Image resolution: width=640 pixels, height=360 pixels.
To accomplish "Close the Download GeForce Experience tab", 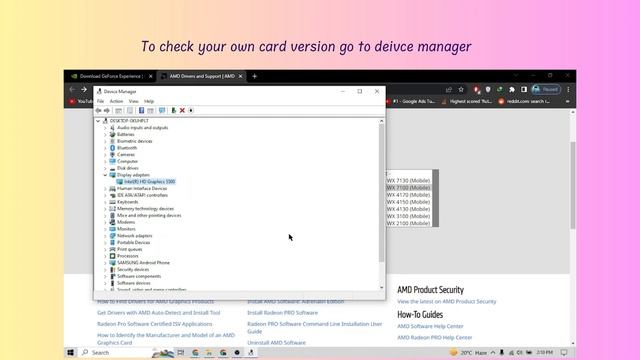I will click(151, 76).
